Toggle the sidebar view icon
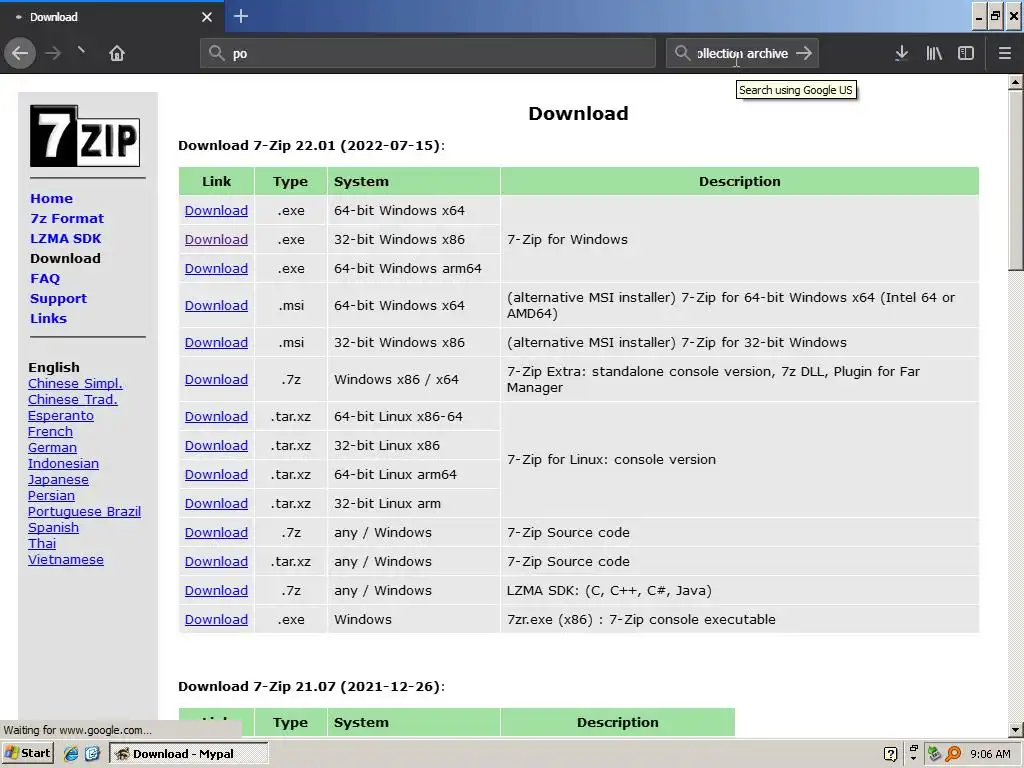This screenshot has width=1024, height=768. pos(966,53)
